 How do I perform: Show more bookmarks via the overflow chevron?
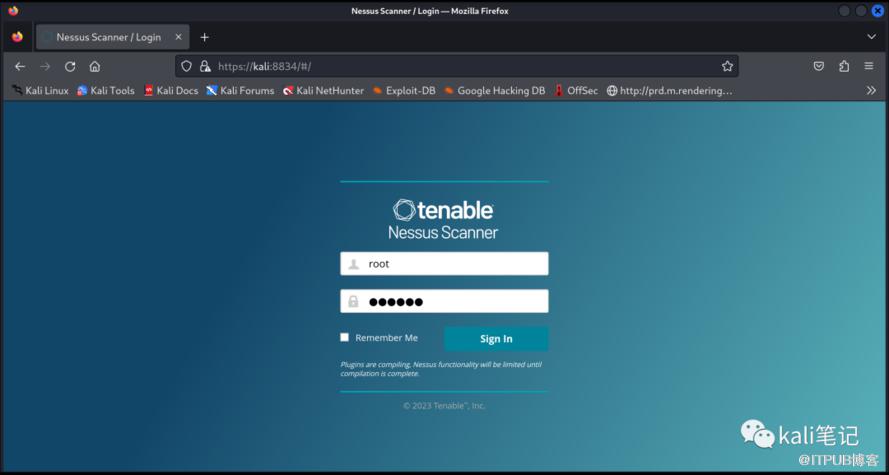(871, 90)
